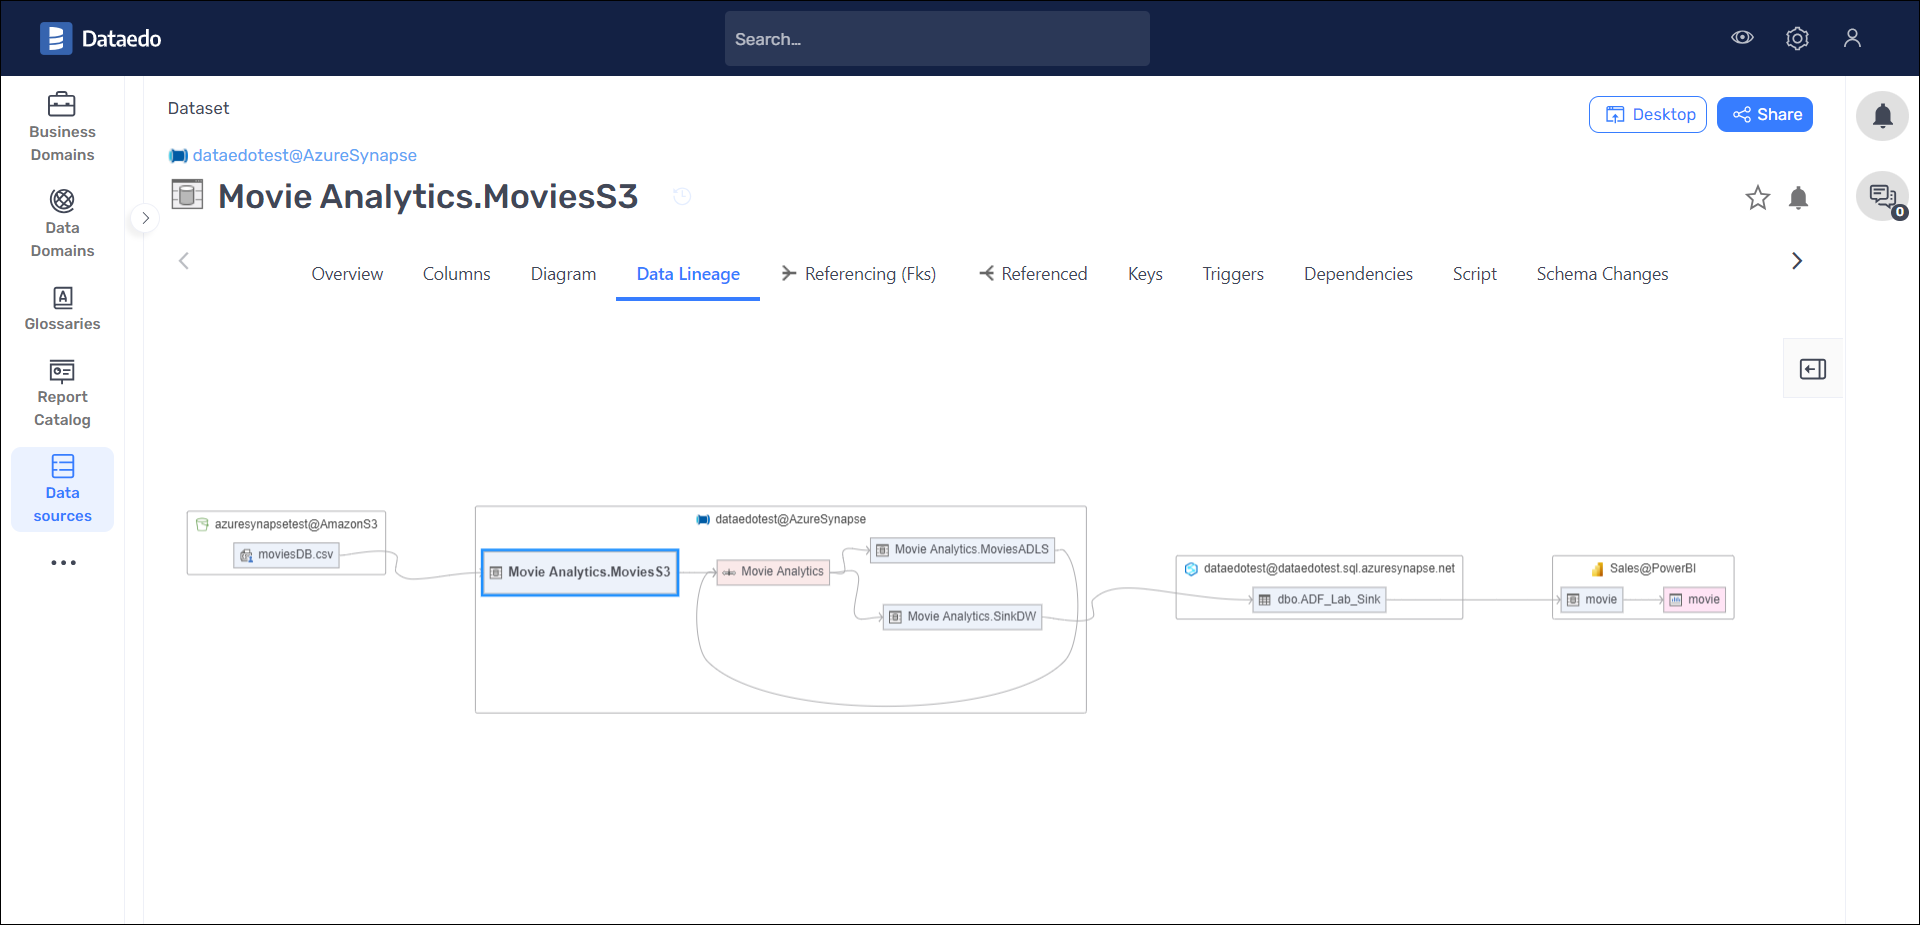Select dbo.ADF_Lab_Sink node
1920x925 pixels.
(1320, 600)
